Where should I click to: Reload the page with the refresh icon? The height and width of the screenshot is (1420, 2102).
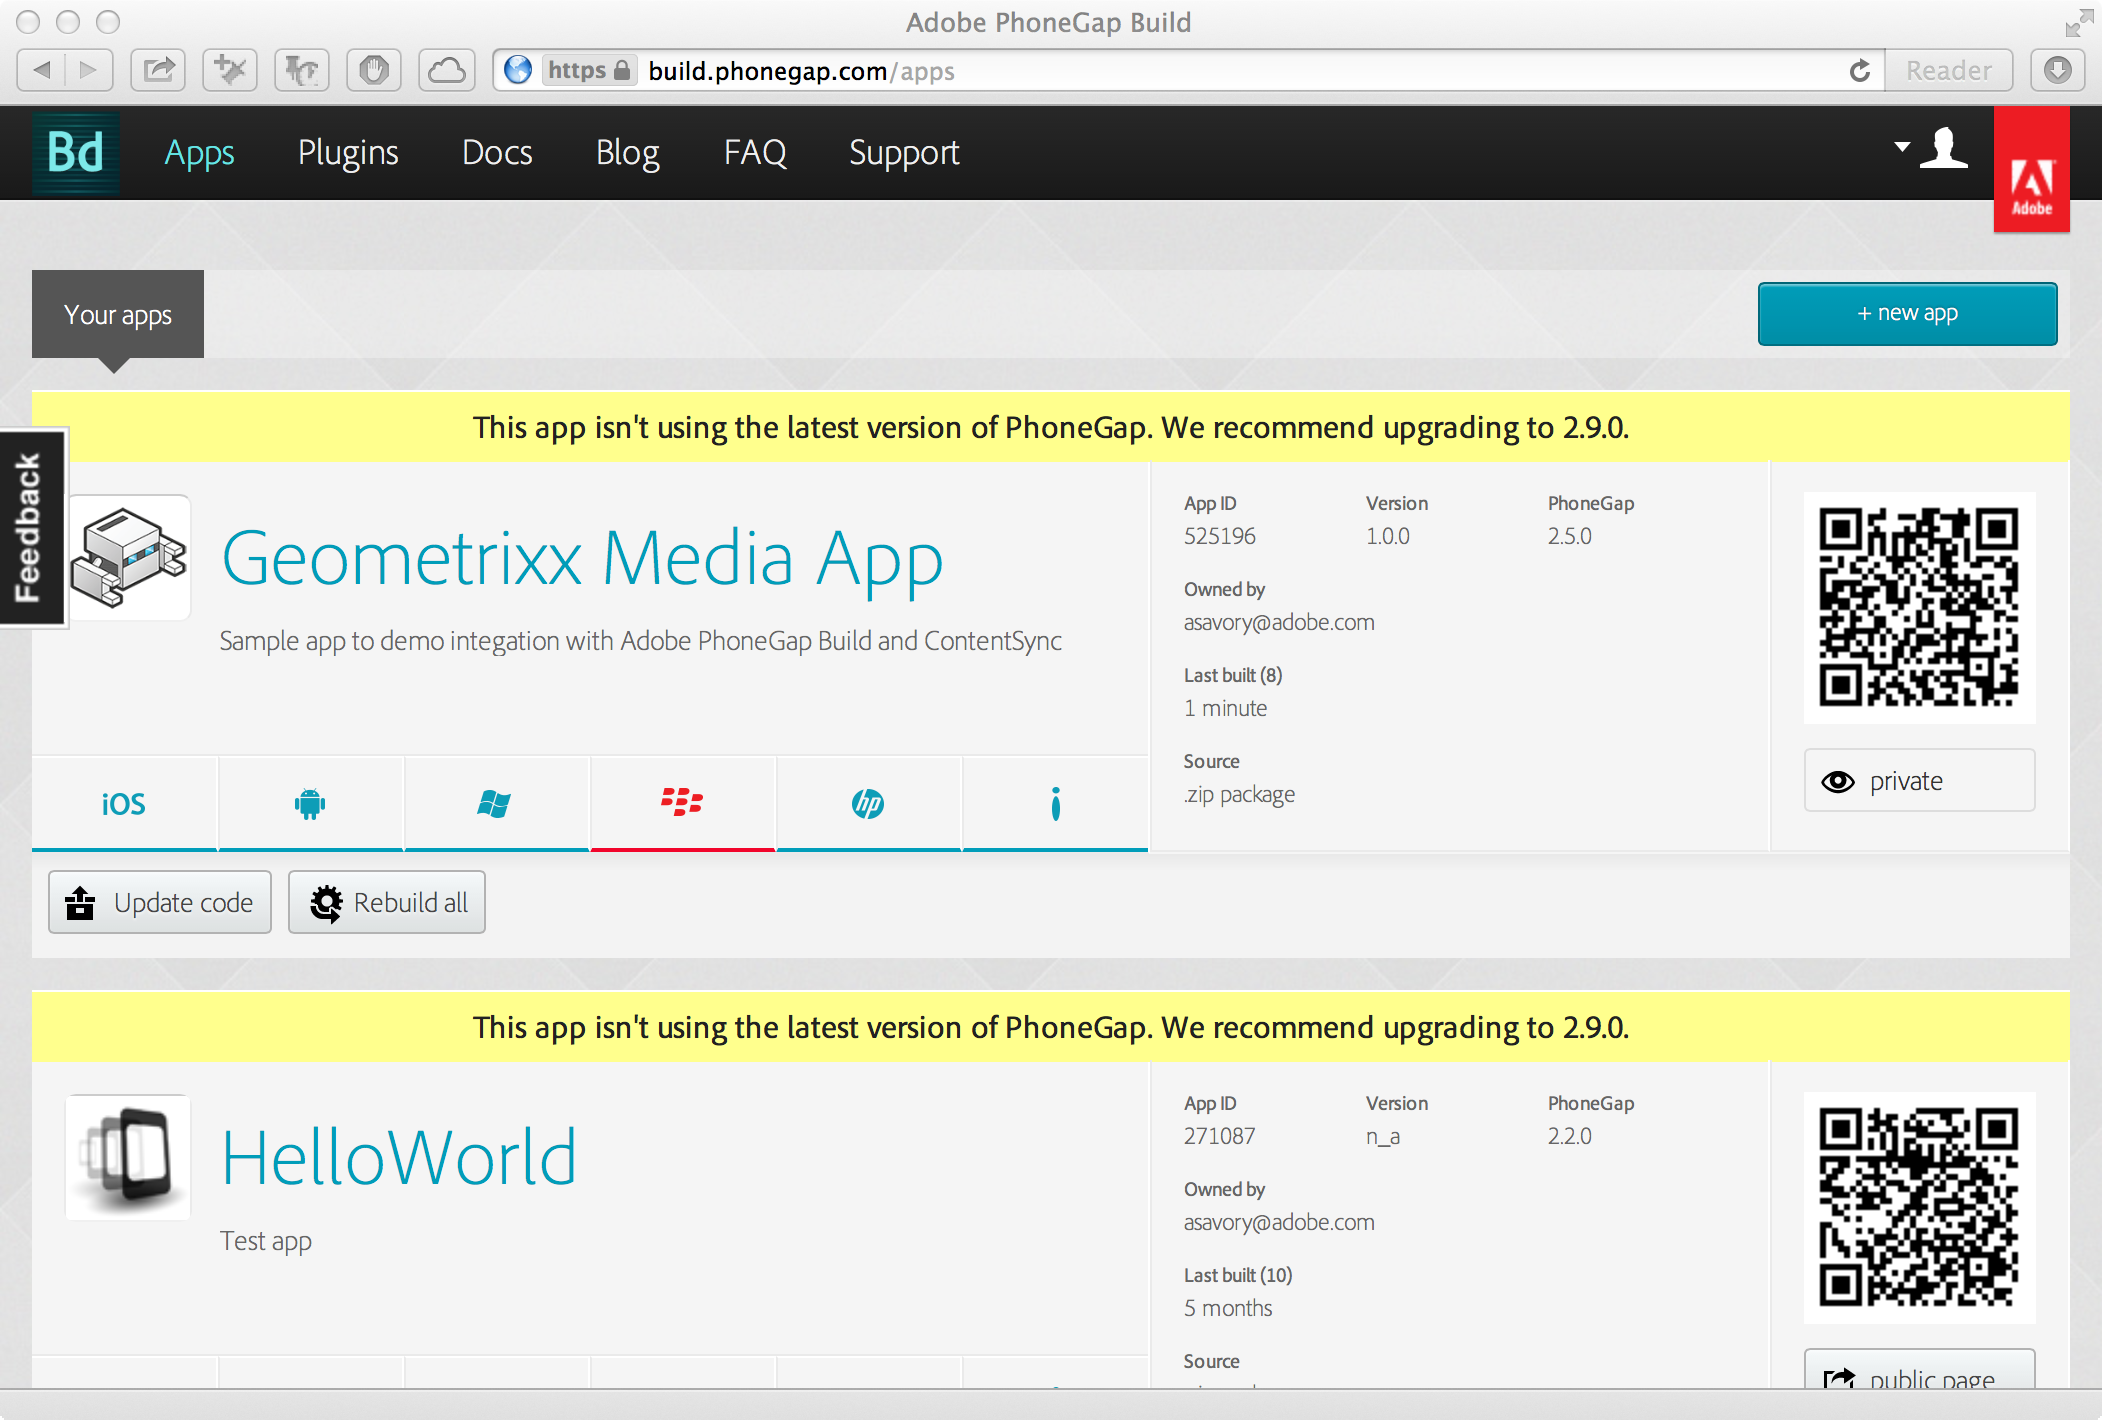coord(1859,70)
